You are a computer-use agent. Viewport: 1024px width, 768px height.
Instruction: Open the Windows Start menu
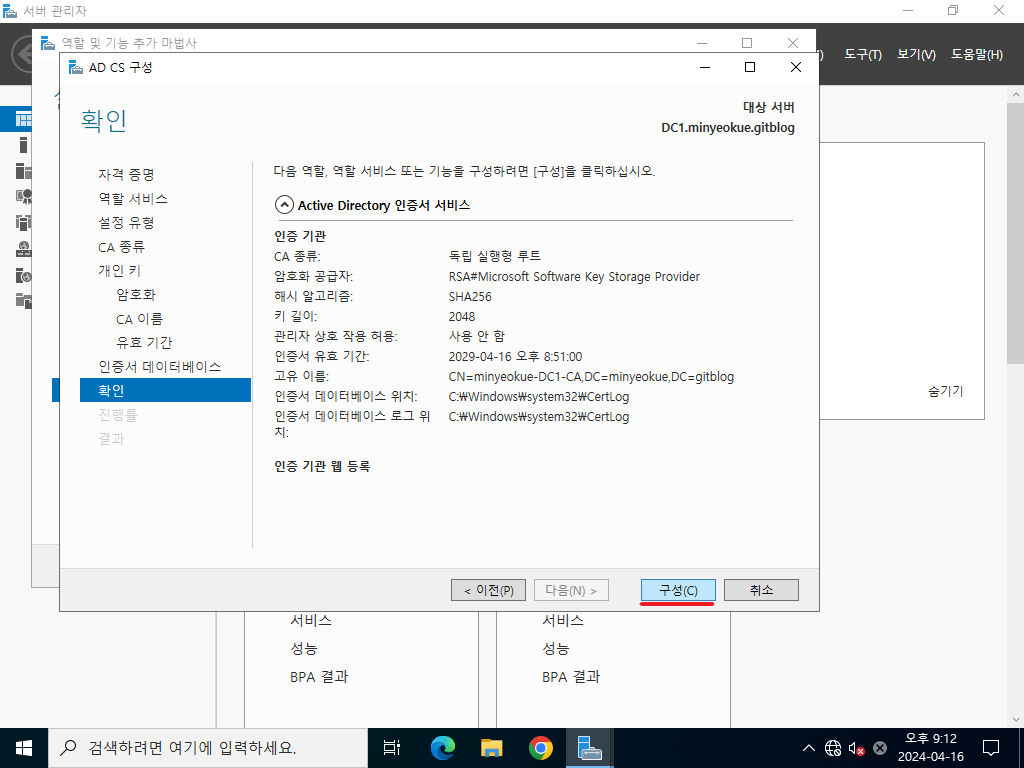(24, 748)
